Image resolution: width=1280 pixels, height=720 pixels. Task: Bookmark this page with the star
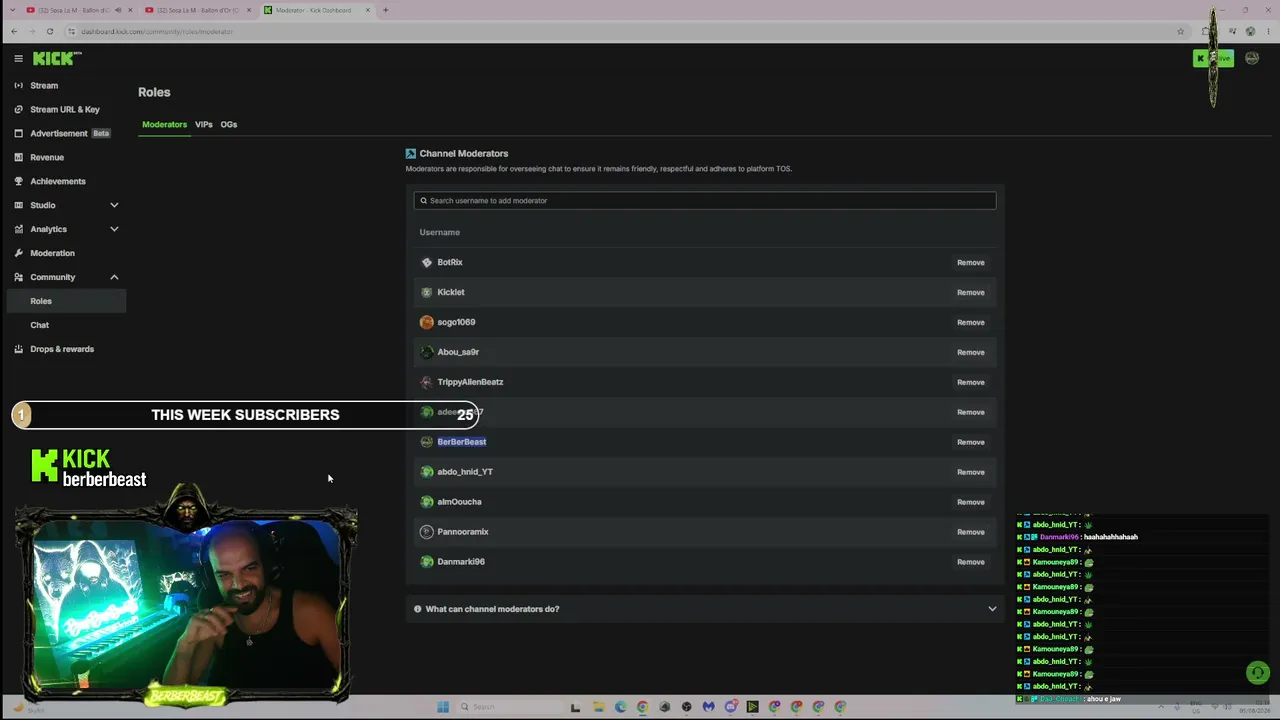1181,31
